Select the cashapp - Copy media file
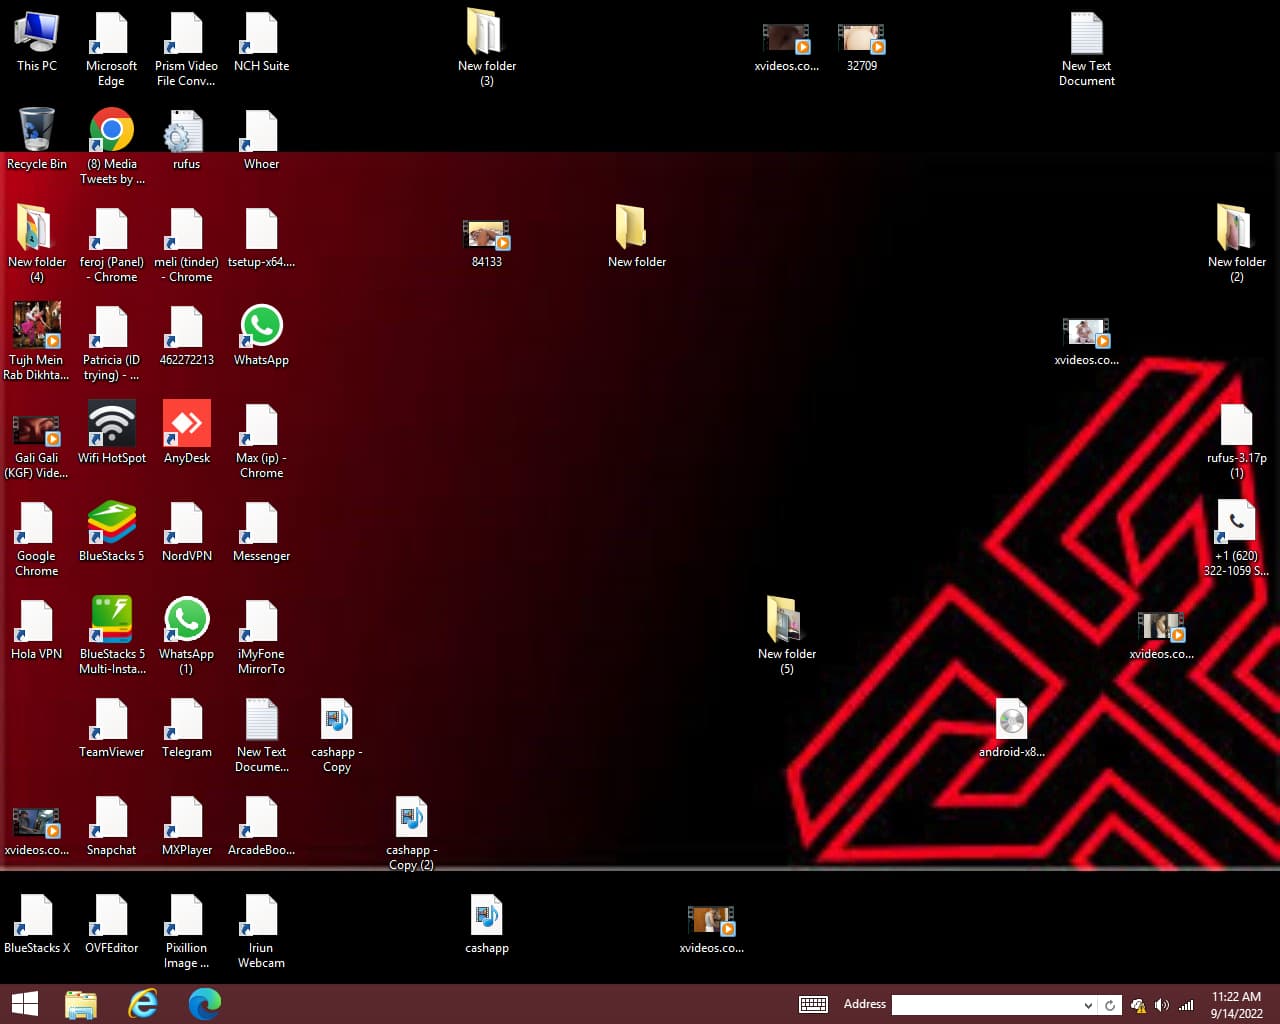 (337, 735)
